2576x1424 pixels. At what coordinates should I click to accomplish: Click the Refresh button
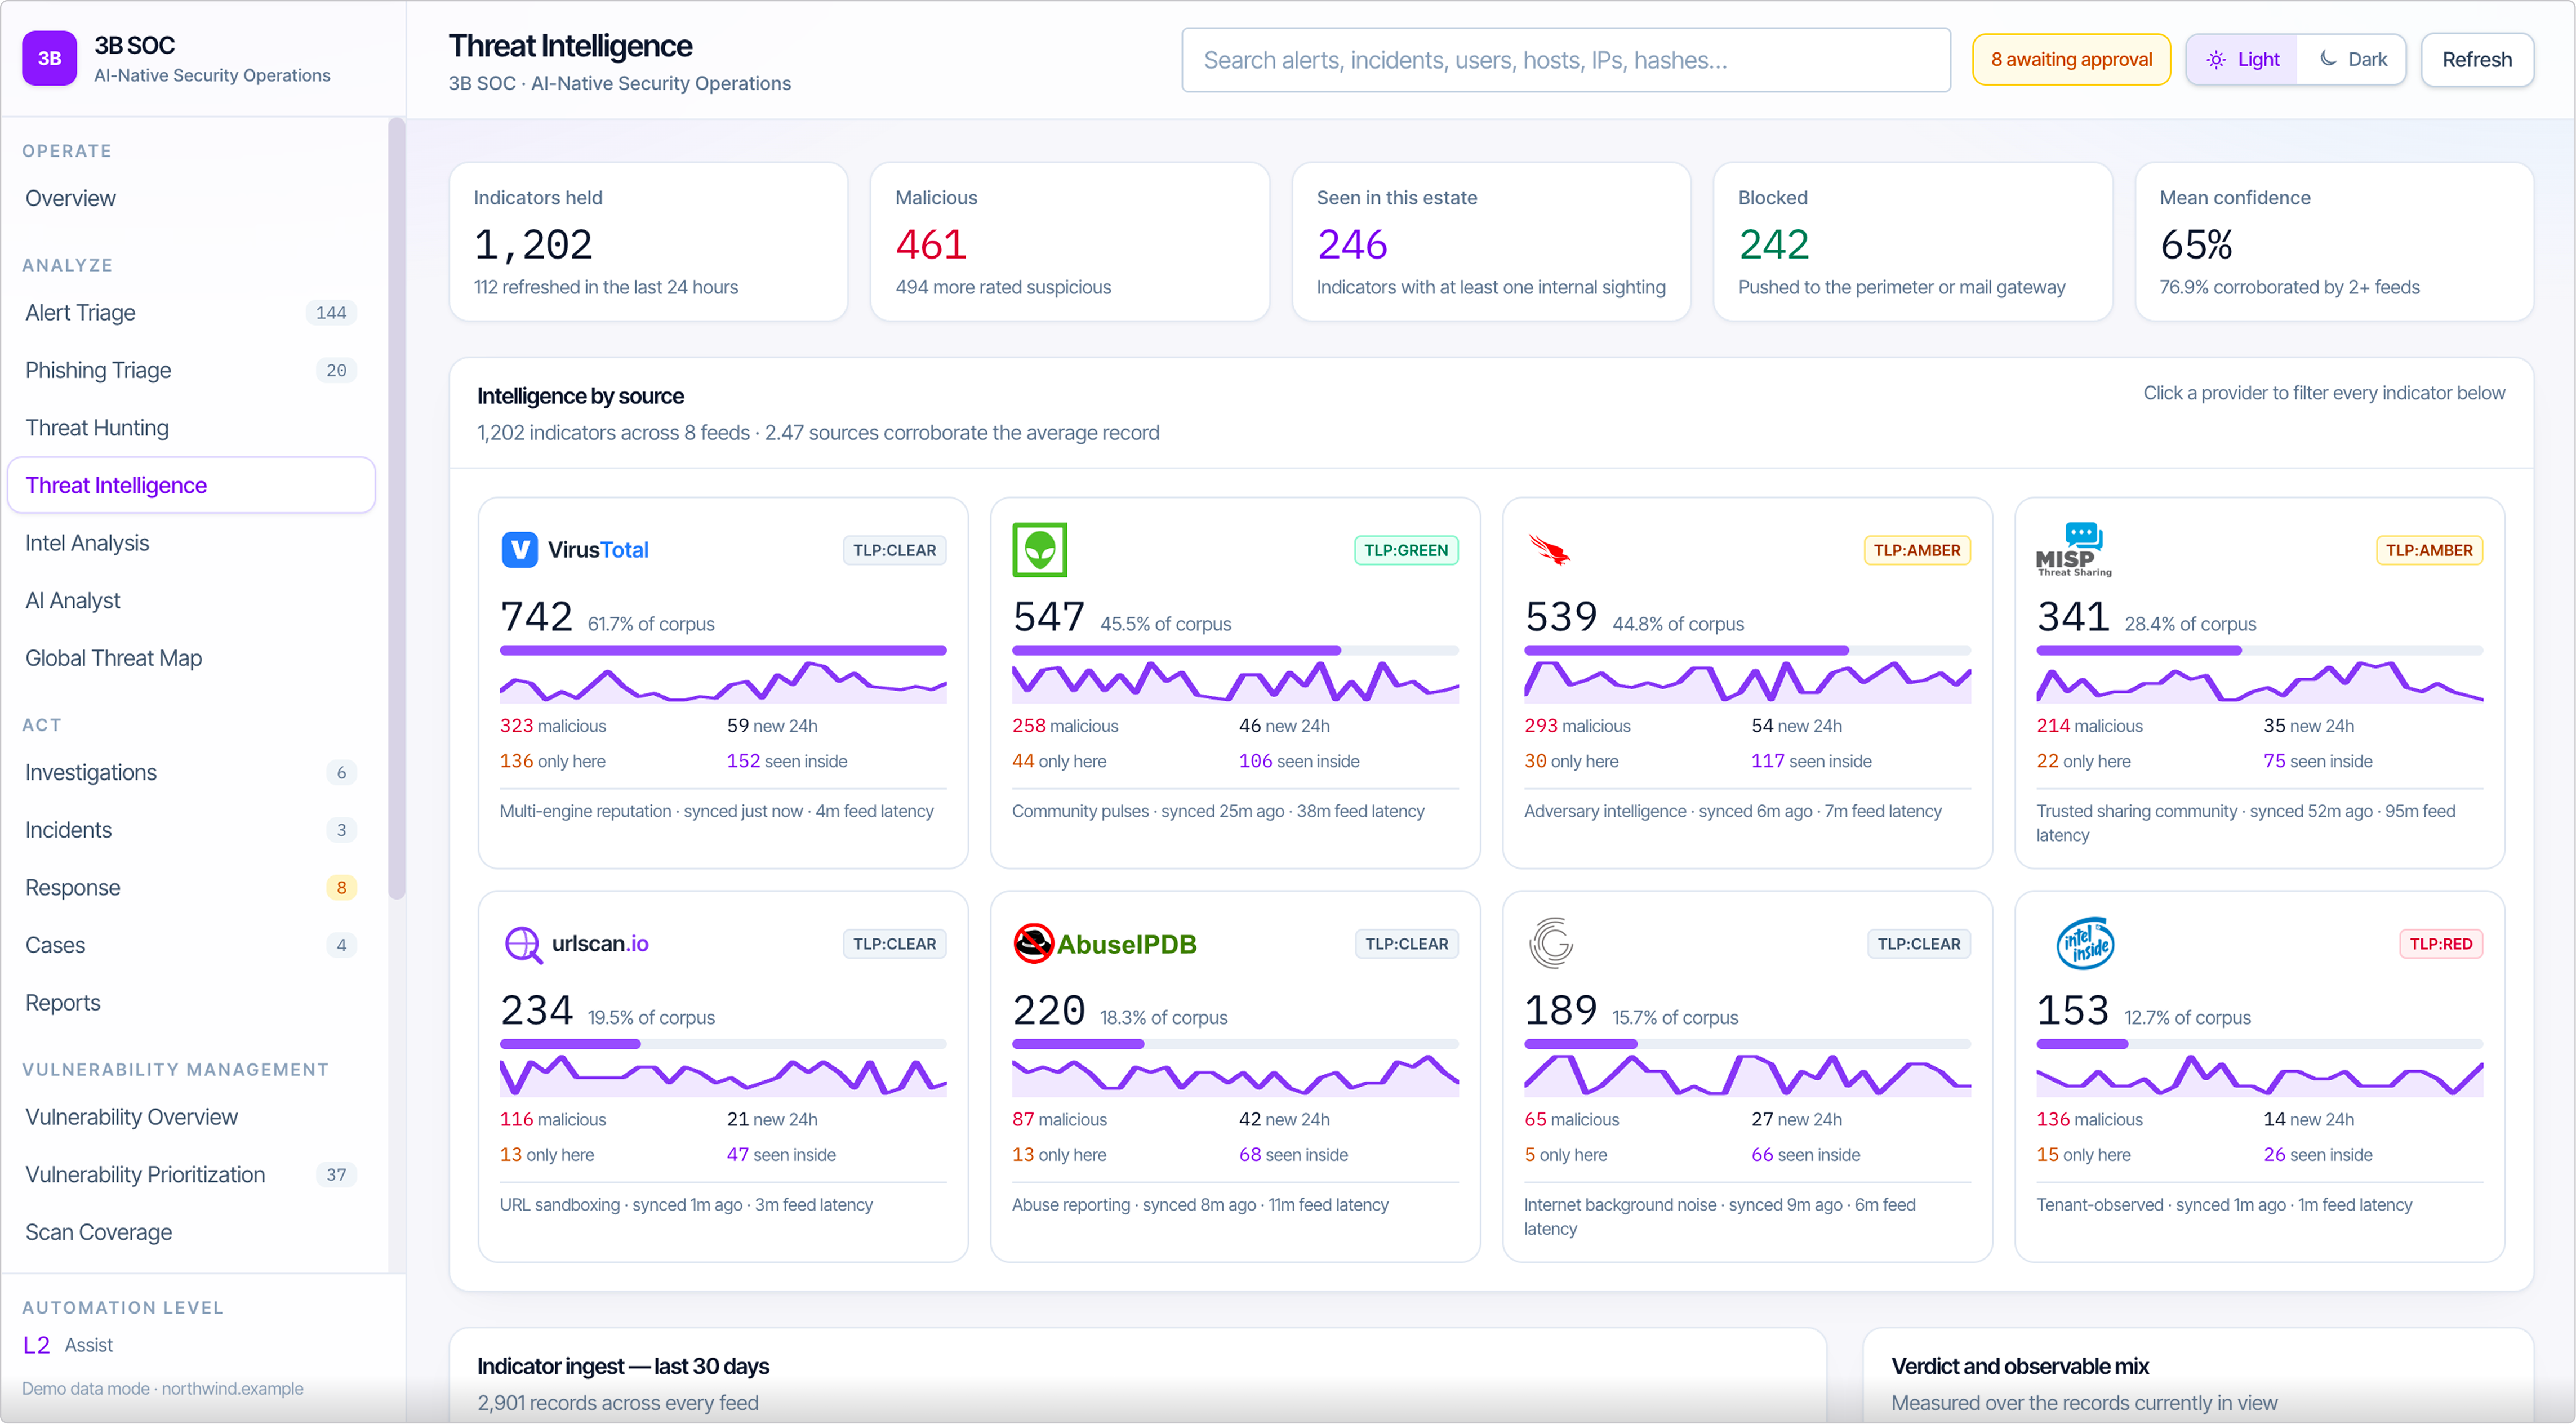click(x=2476, y=60)
